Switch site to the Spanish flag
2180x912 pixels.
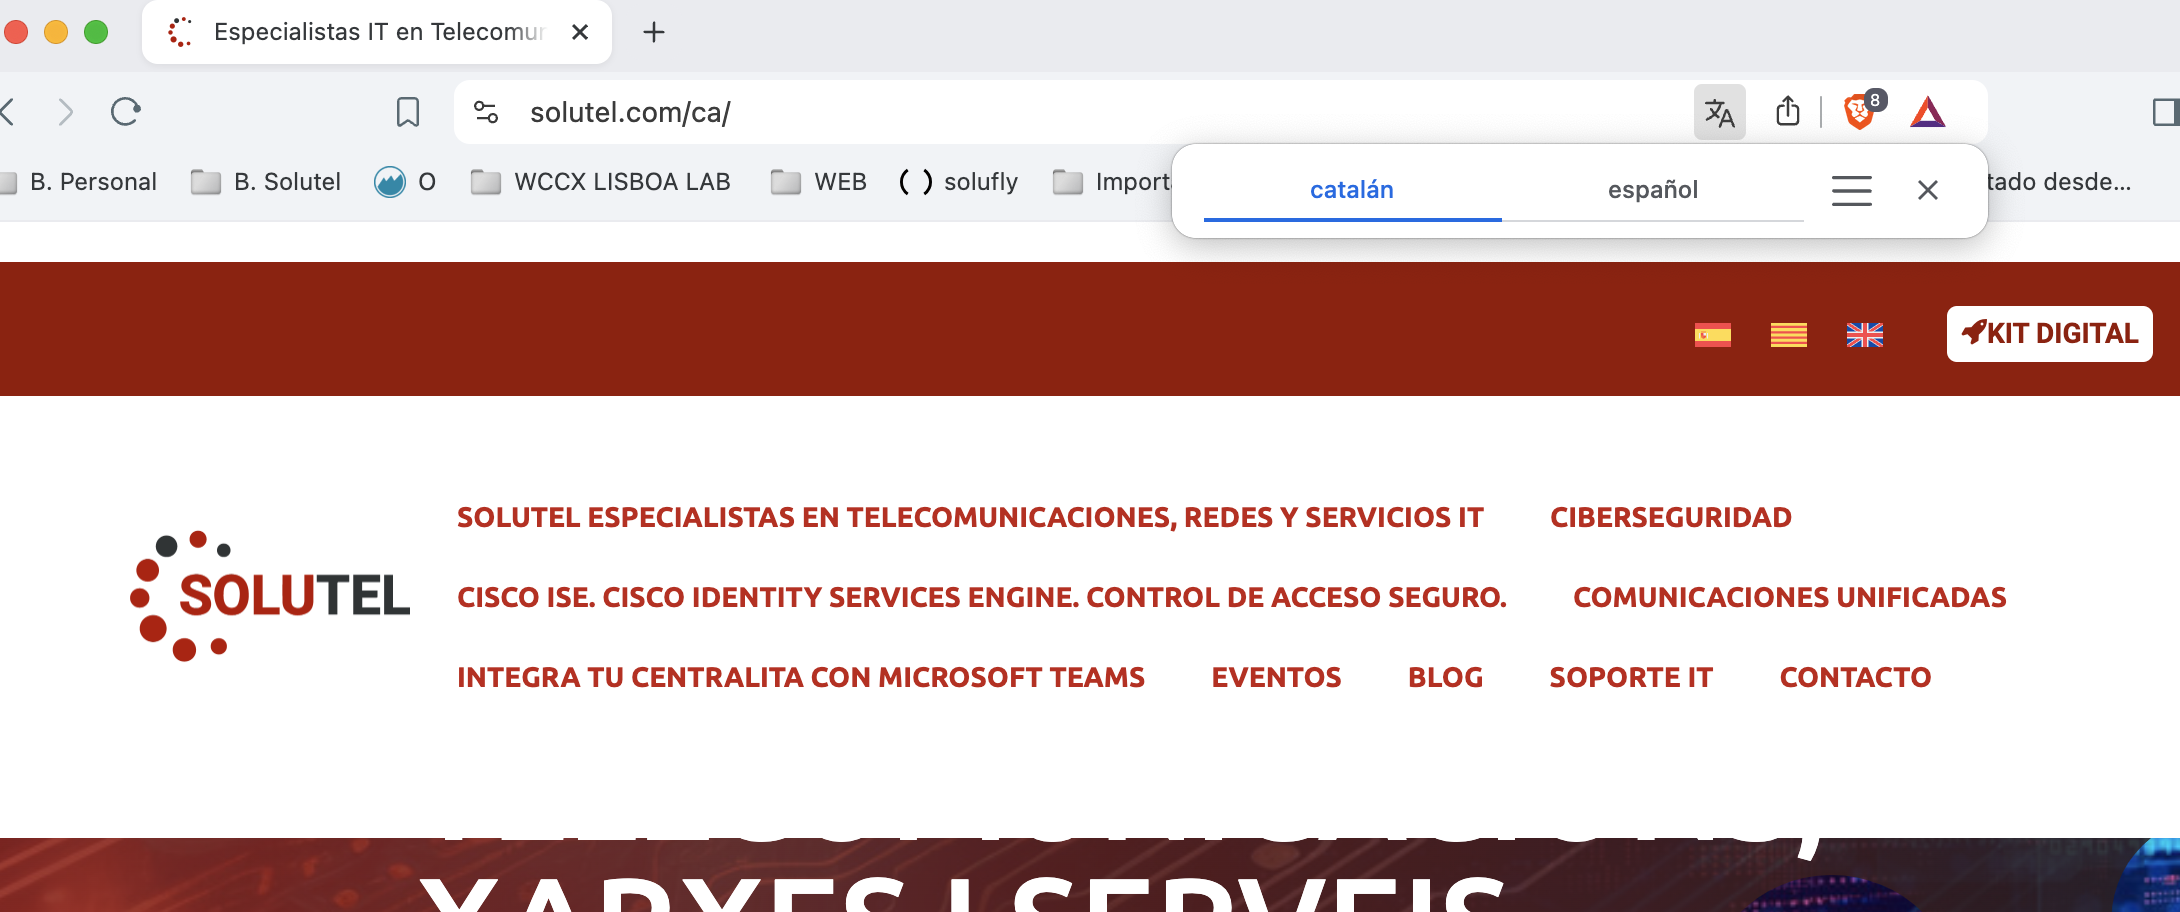(1713, 335)
